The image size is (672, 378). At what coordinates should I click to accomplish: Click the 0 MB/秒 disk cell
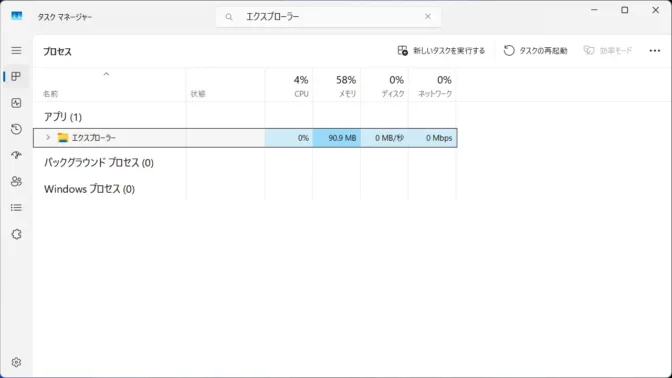[x=384, y=138]
